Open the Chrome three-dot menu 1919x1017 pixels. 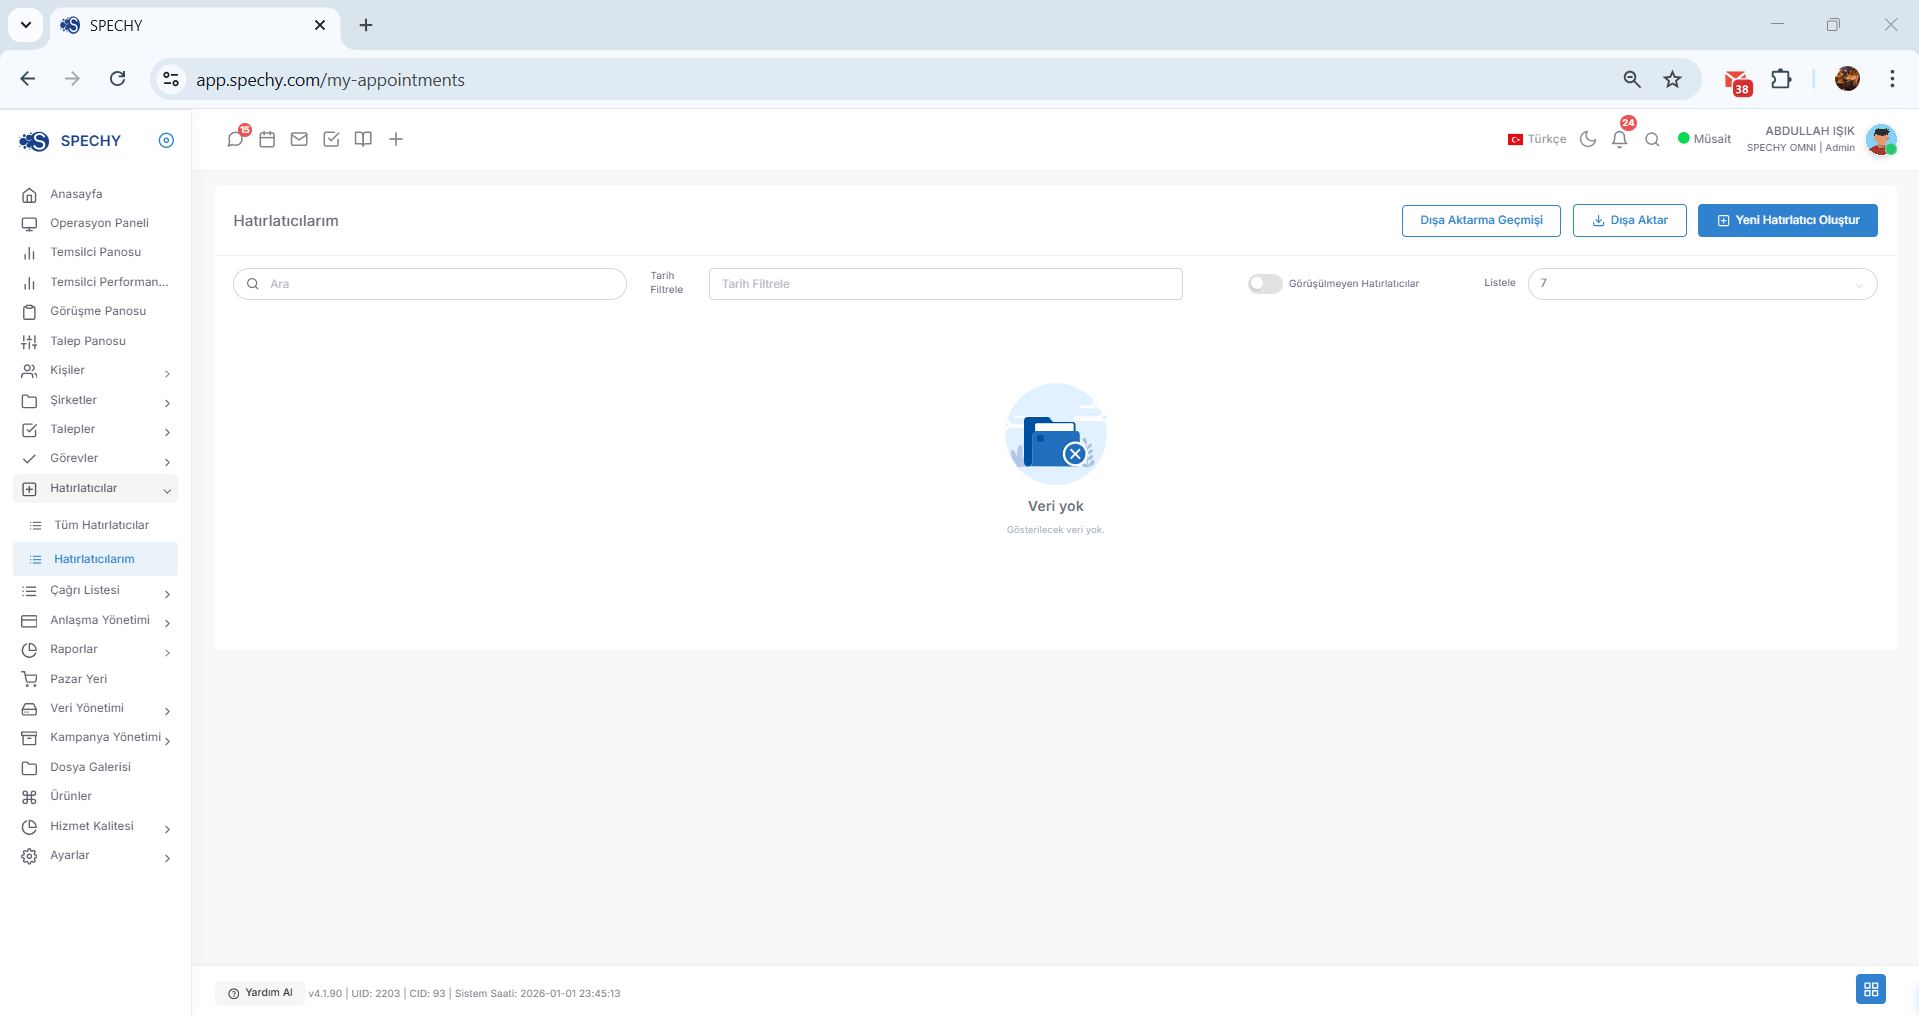1892,79
